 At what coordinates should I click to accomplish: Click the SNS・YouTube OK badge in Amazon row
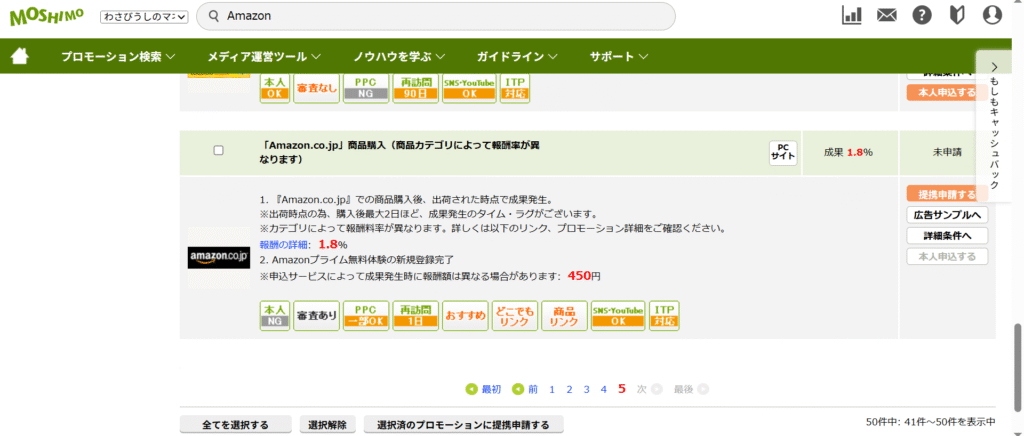[617, 316]
